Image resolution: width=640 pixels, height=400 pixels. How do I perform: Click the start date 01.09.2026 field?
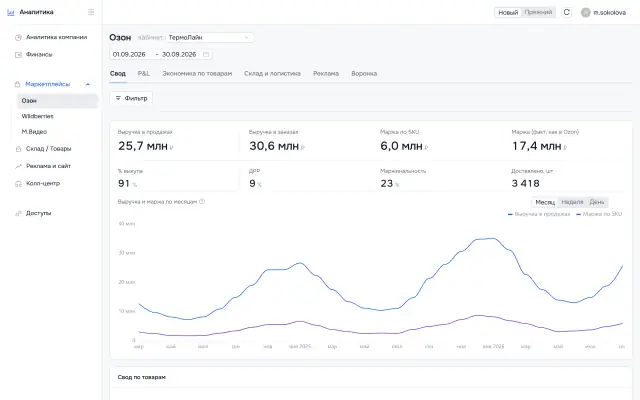[x=129, y=54]
